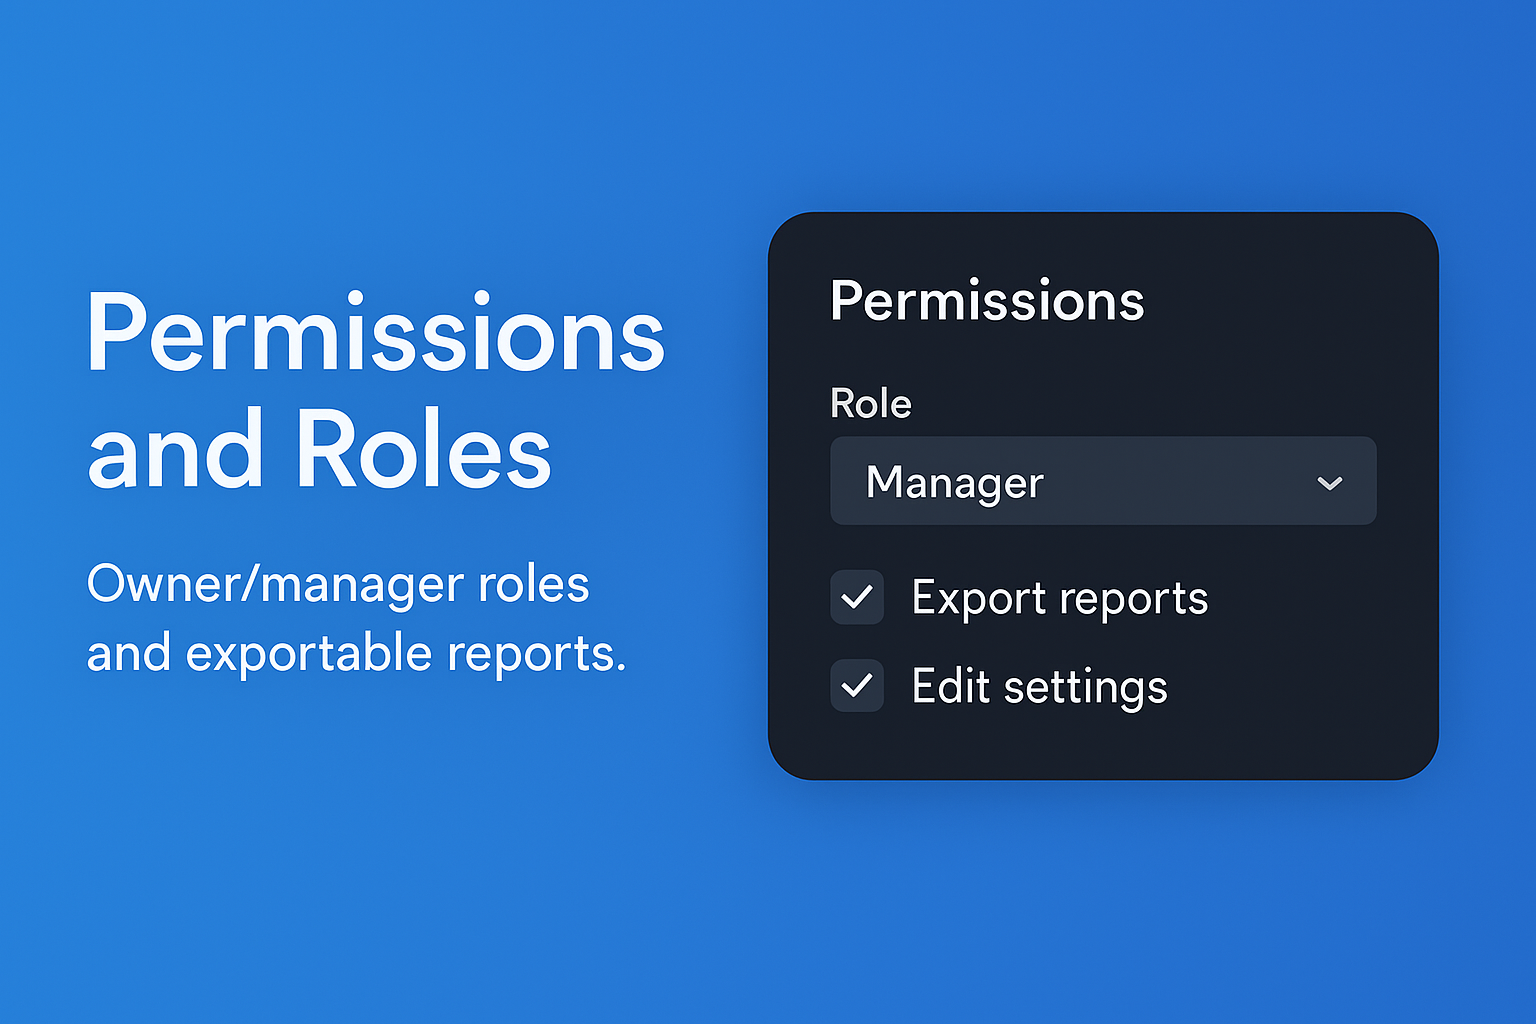Click the Edit settings label text
The width and height of the screenshot is (1536, 1024).
pyautogui.click(x=1039, y=687)
